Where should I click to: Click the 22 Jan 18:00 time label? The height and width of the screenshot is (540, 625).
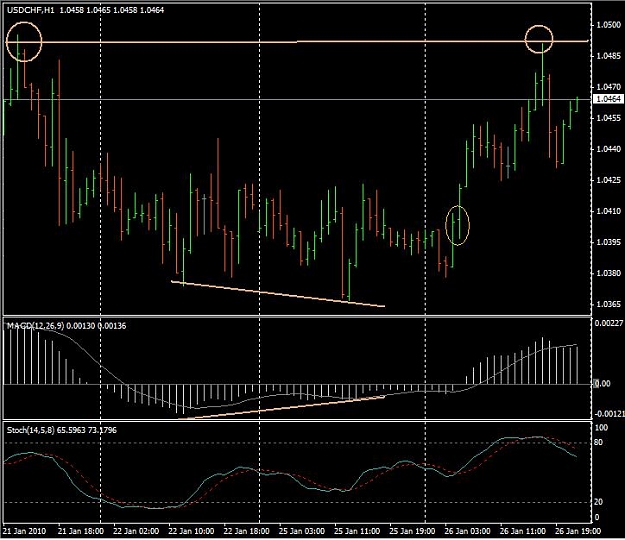tap(246, 532)
